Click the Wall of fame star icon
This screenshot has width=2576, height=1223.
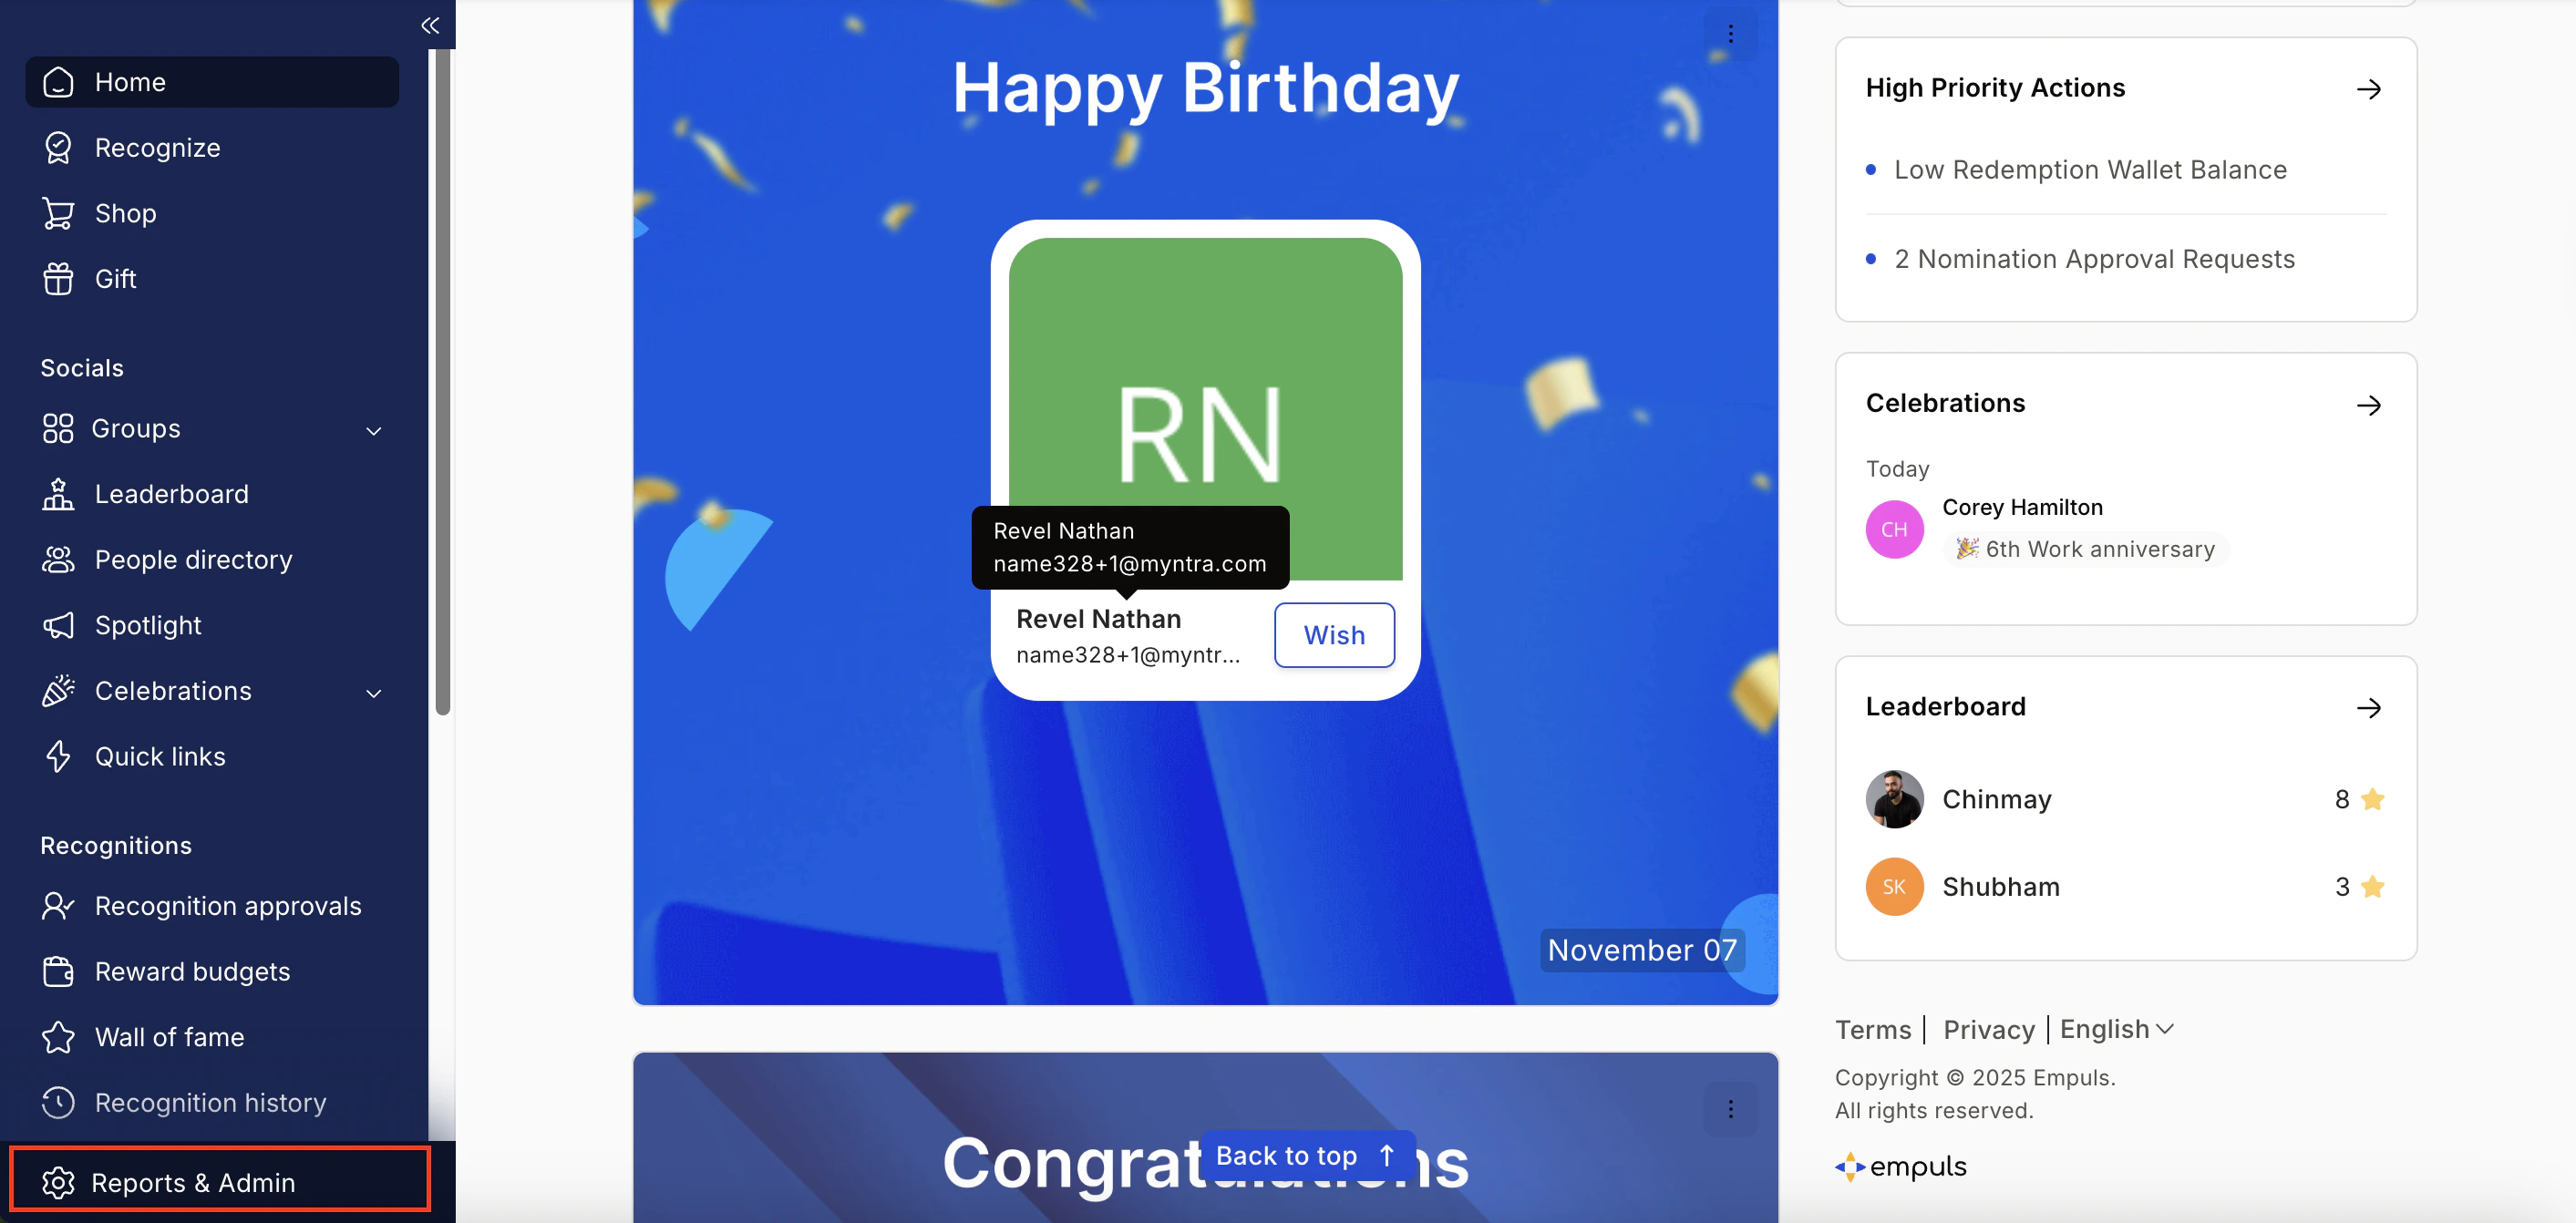(58, 1037)
